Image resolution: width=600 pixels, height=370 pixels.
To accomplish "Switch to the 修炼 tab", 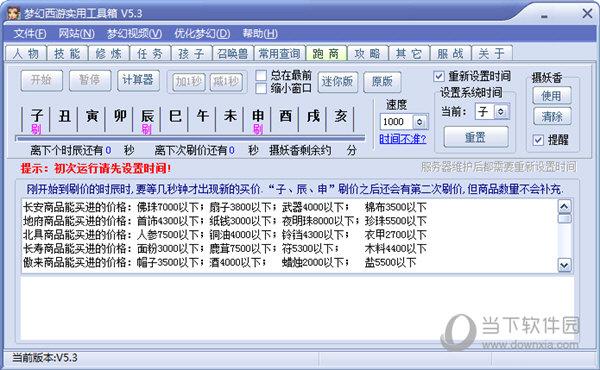I will click(x=109, y=54).
